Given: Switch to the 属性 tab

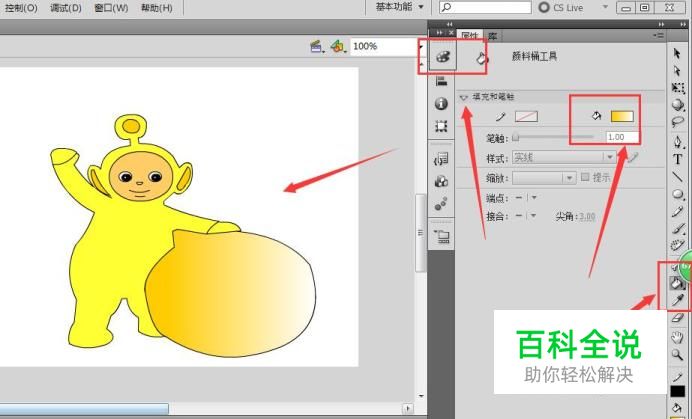Looking at the screenshot, I should pyautogui.click(x=470, y=36).
